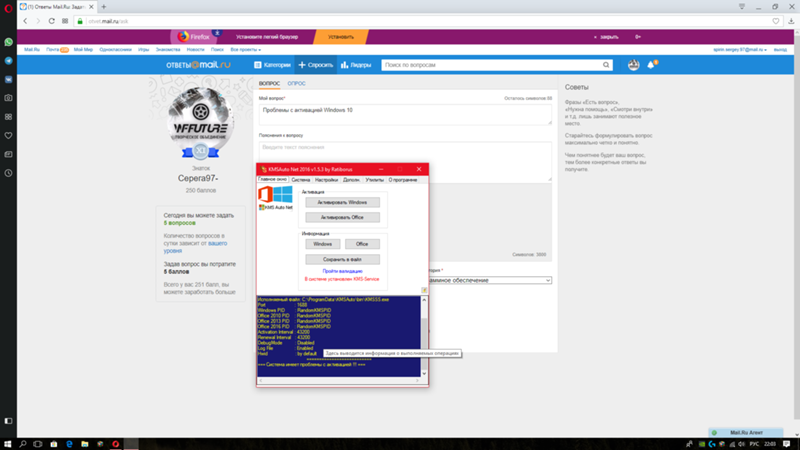
Task: Click the KMS Auto Net logo image
Action: (276, 198)
